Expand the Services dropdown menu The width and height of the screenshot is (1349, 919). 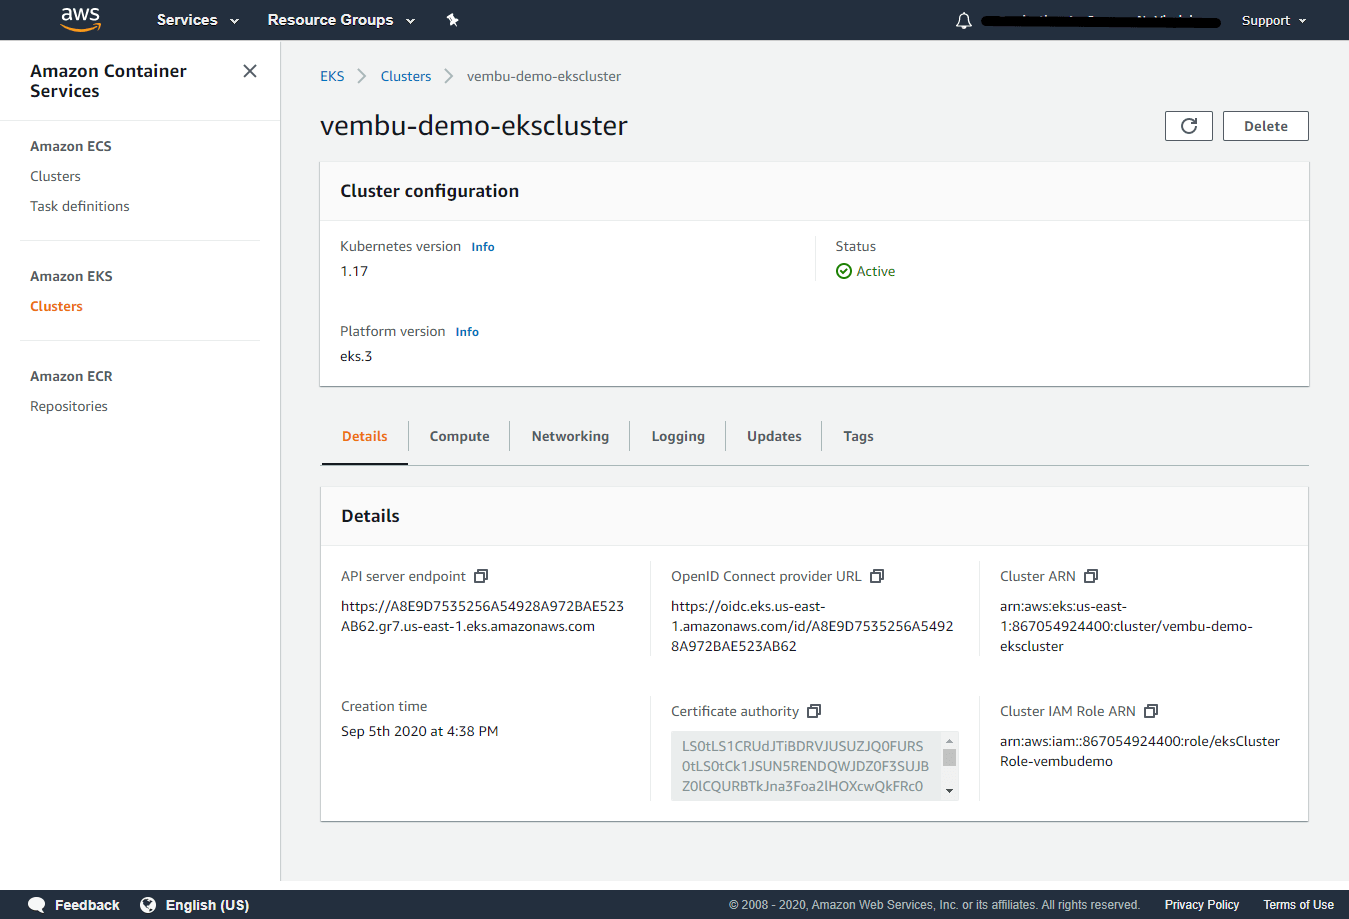point(198,20)
